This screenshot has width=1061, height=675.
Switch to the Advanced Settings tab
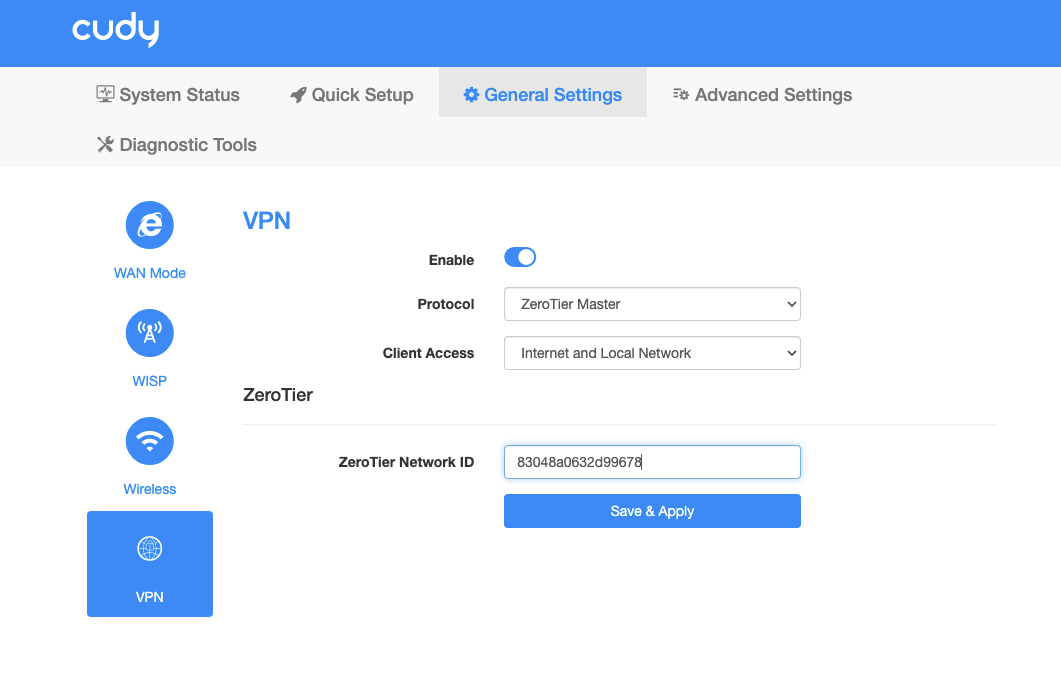pos(762,95)
